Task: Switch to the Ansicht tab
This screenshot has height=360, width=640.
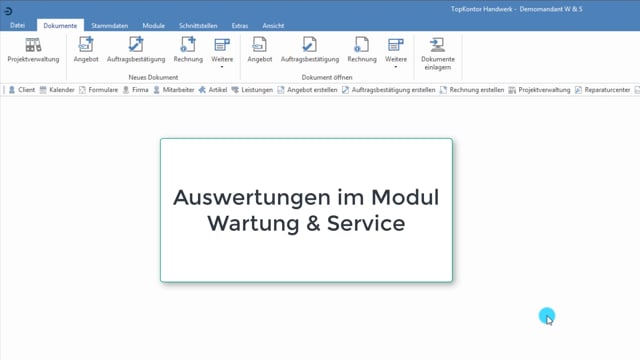Action: click(273, 25)
